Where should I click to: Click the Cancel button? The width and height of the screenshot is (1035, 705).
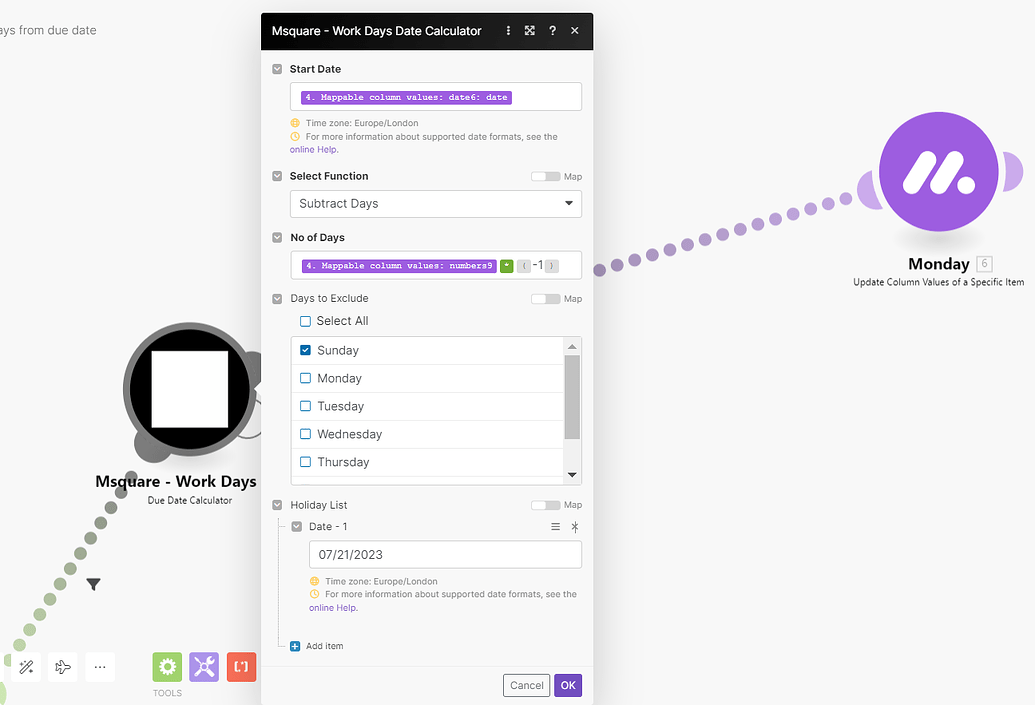pos(526,685)
